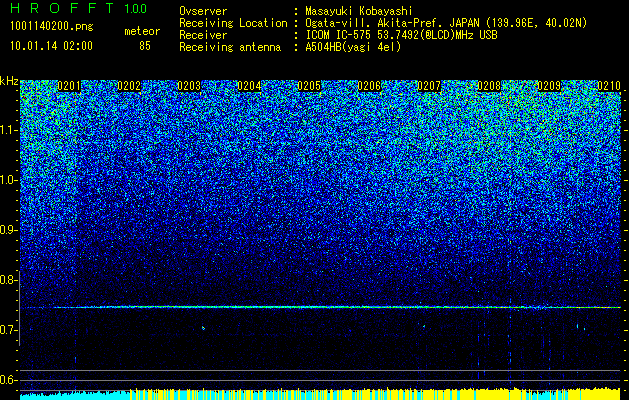
Task: Click the kHz axis unit label
Action: 9,81
